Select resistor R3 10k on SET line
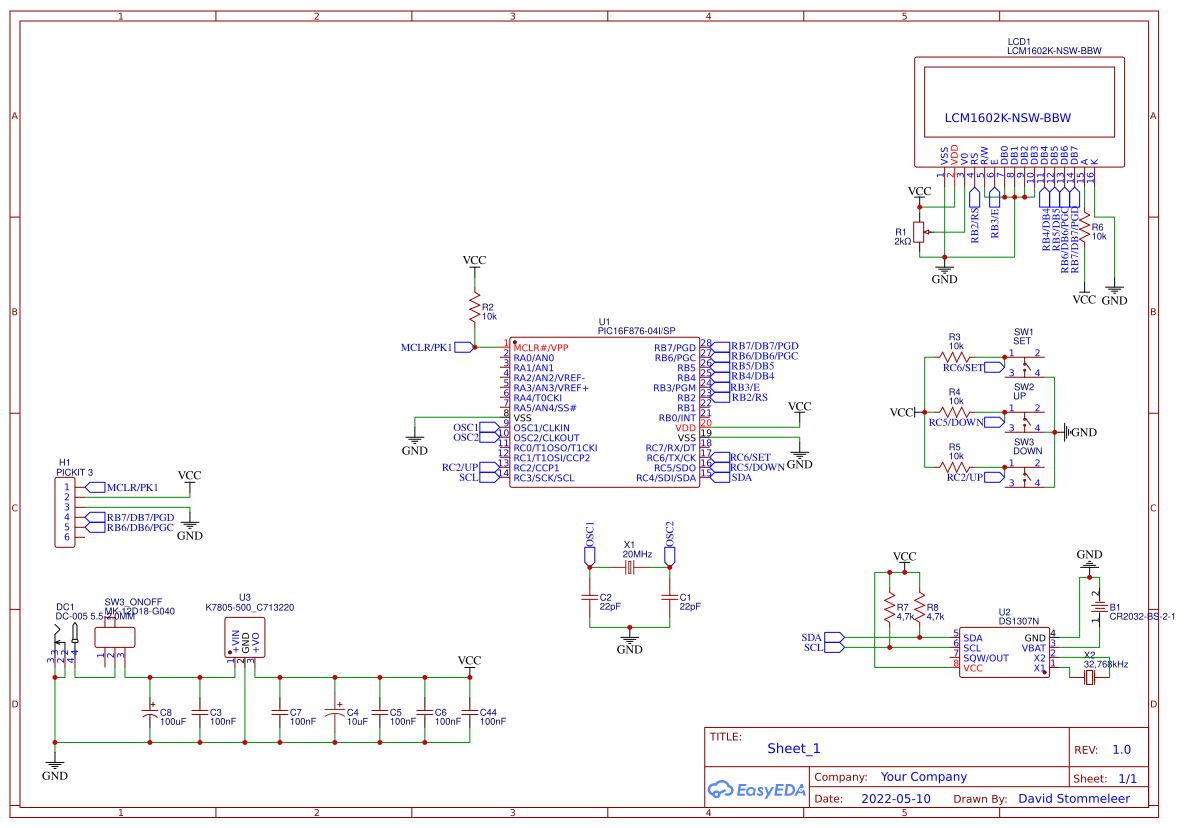Image resolution: width=1186 pixels, height=828 pixels. click(x=954, y=357)
